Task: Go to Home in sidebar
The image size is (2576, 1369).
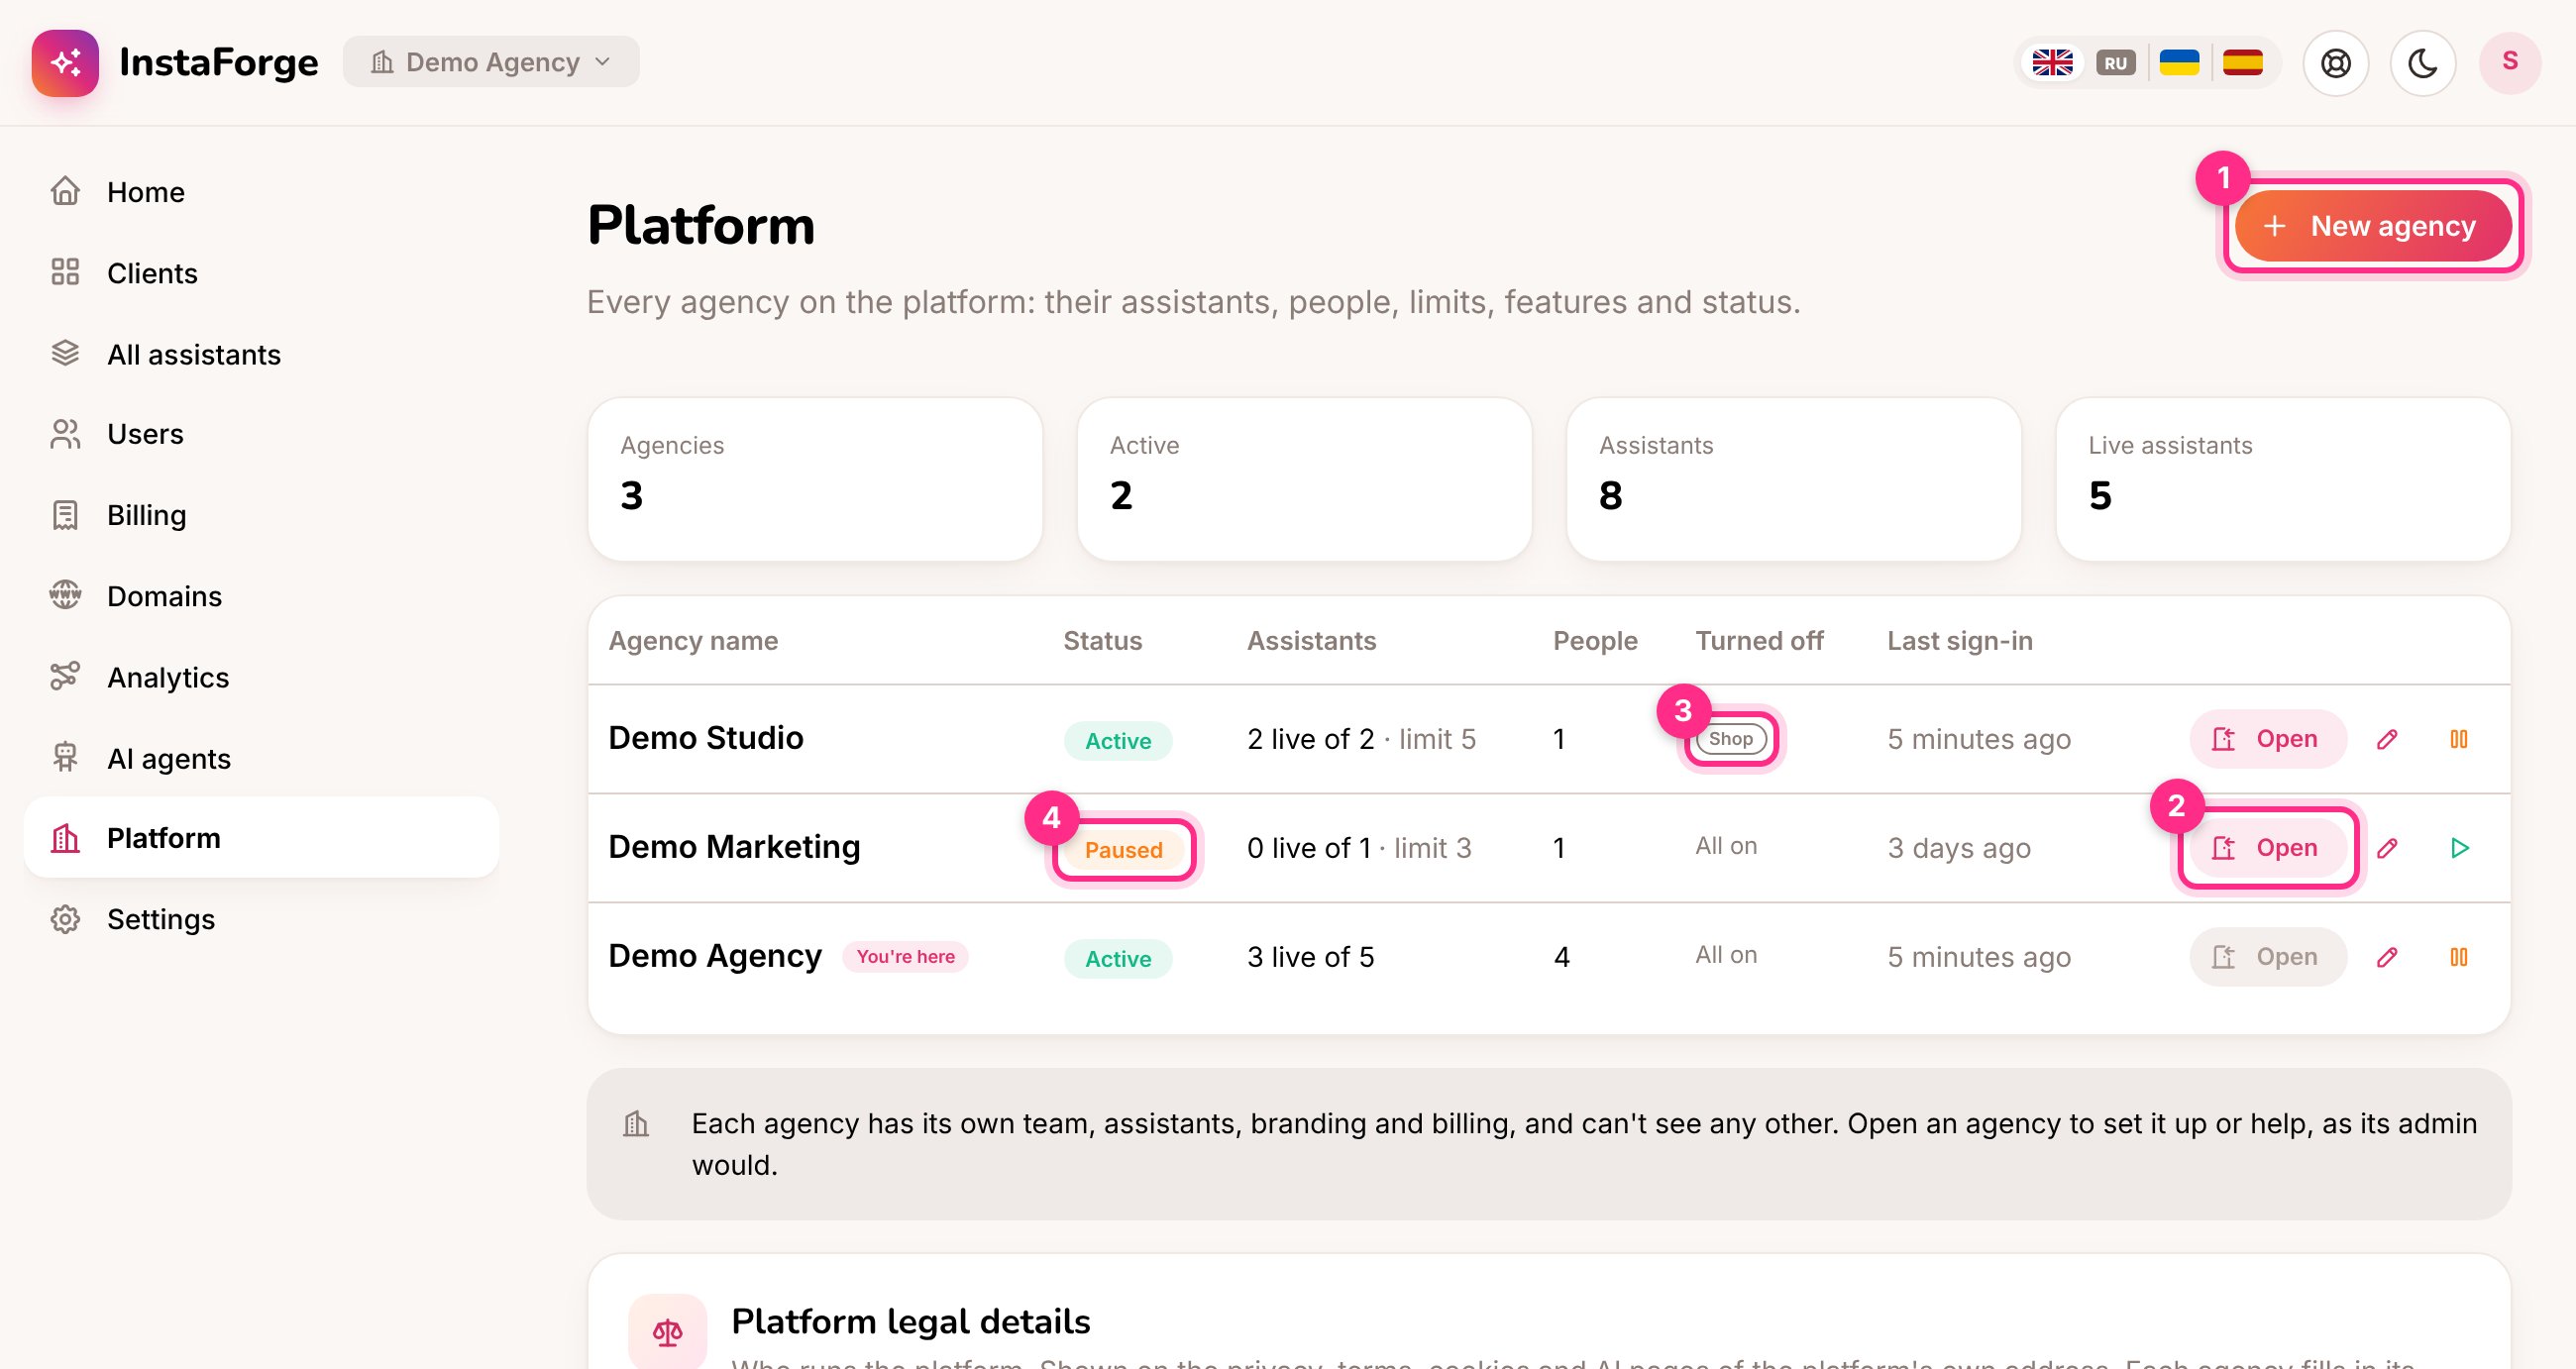Action: coord(261,192)
